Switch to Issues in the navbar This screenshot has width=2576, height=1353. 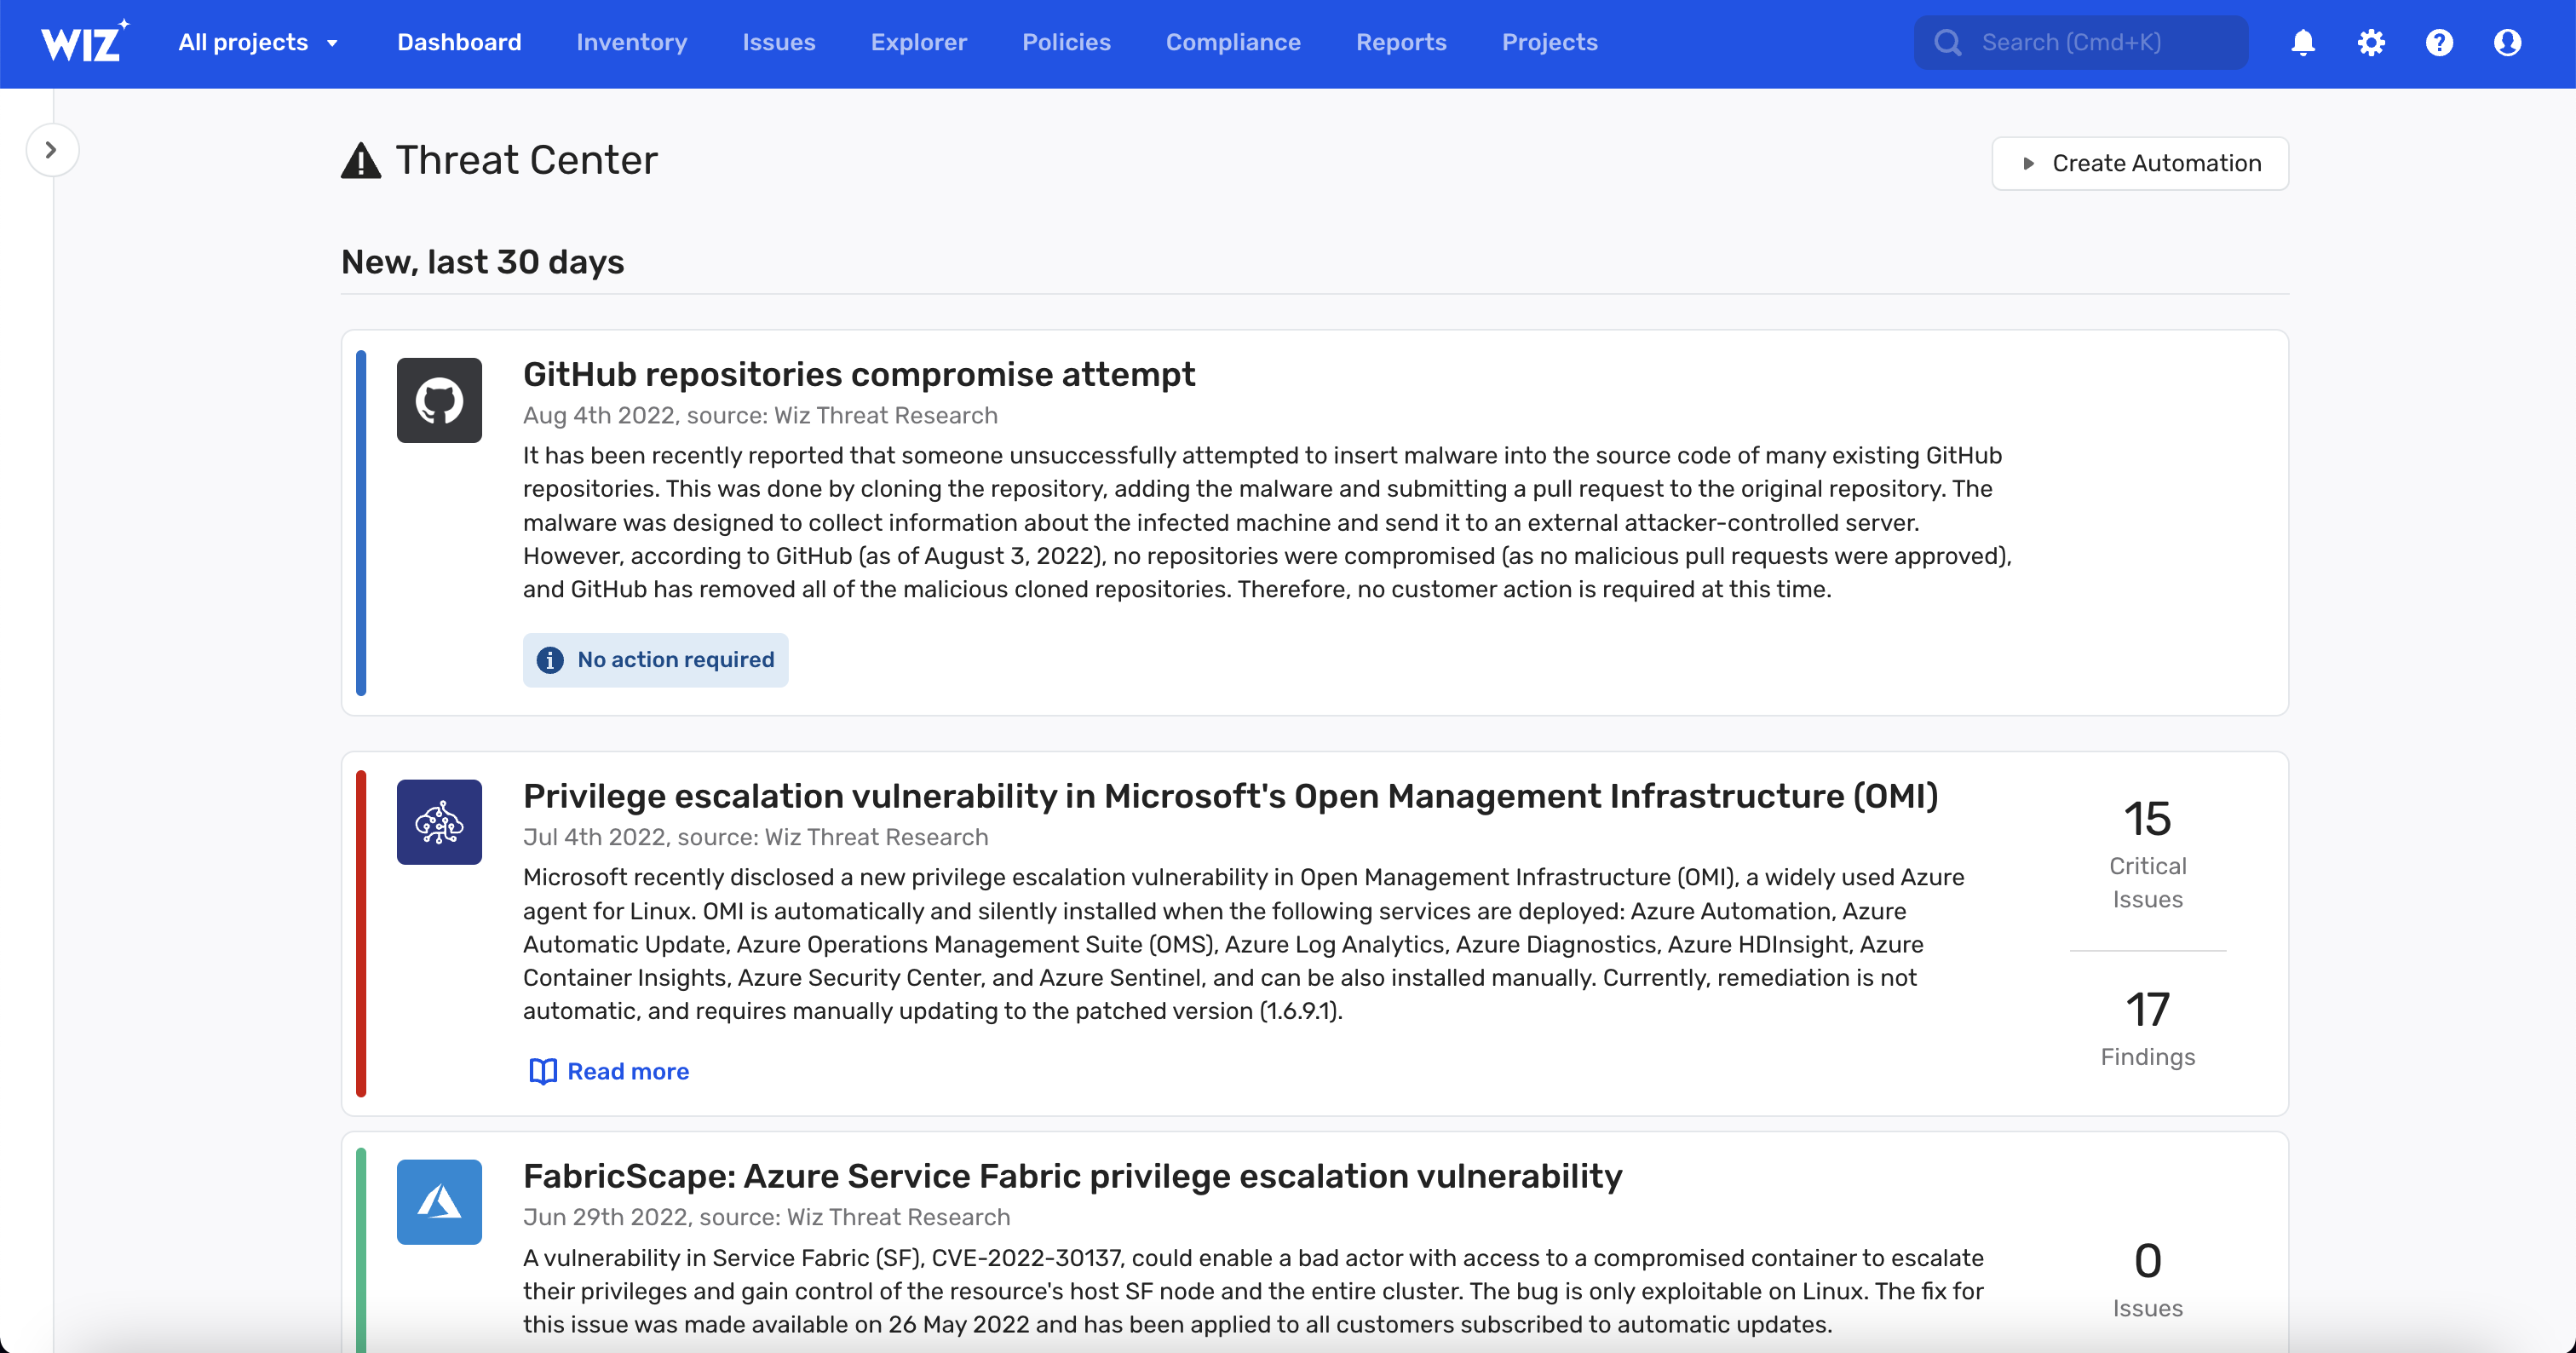click(x=779, y=42)
